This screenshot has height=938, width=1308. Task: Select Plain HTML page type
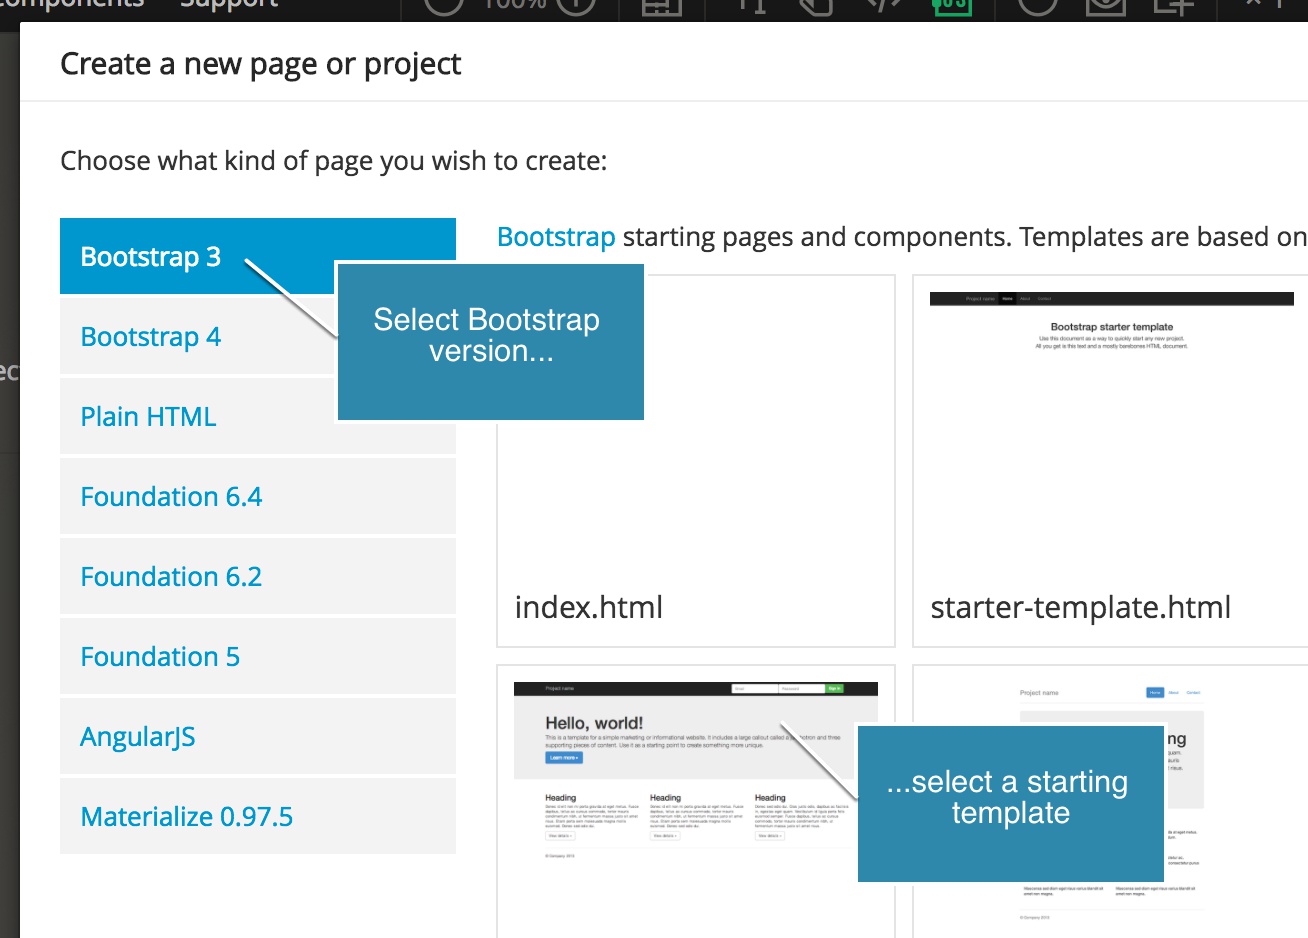tap(148, 416)
